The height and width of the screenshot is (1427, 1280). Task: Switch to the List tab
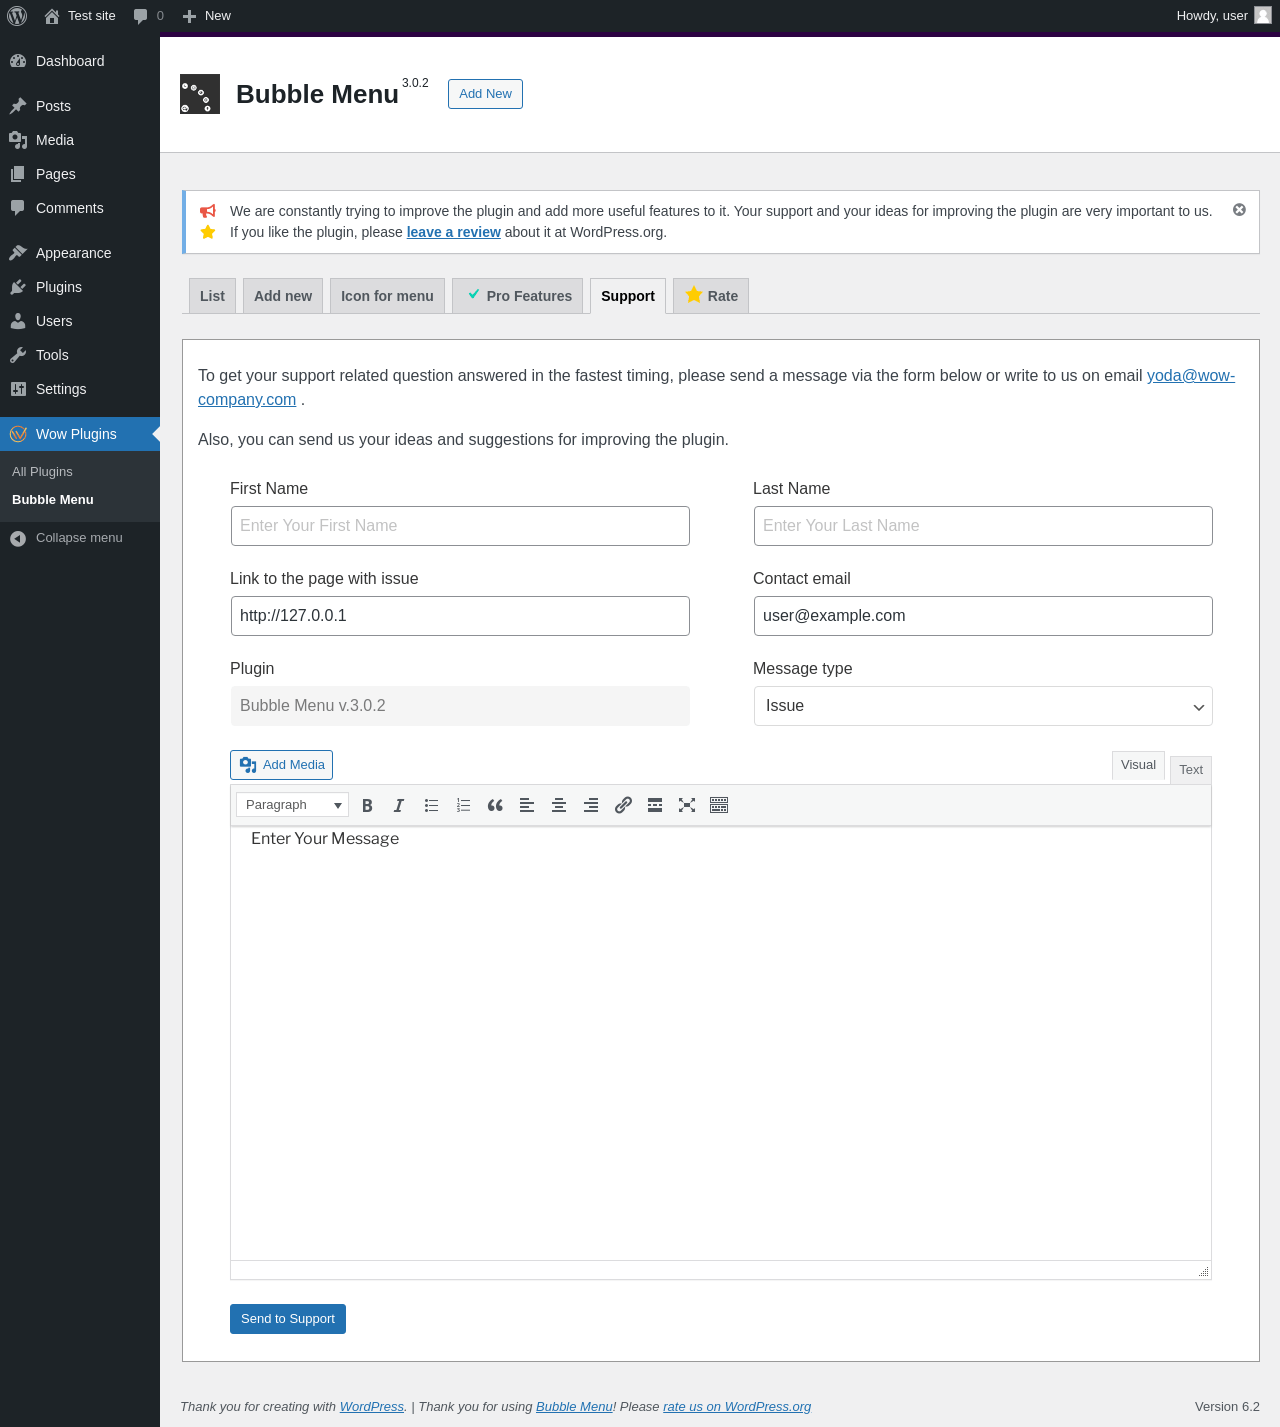pyautogui.click(x=212, y=296)
